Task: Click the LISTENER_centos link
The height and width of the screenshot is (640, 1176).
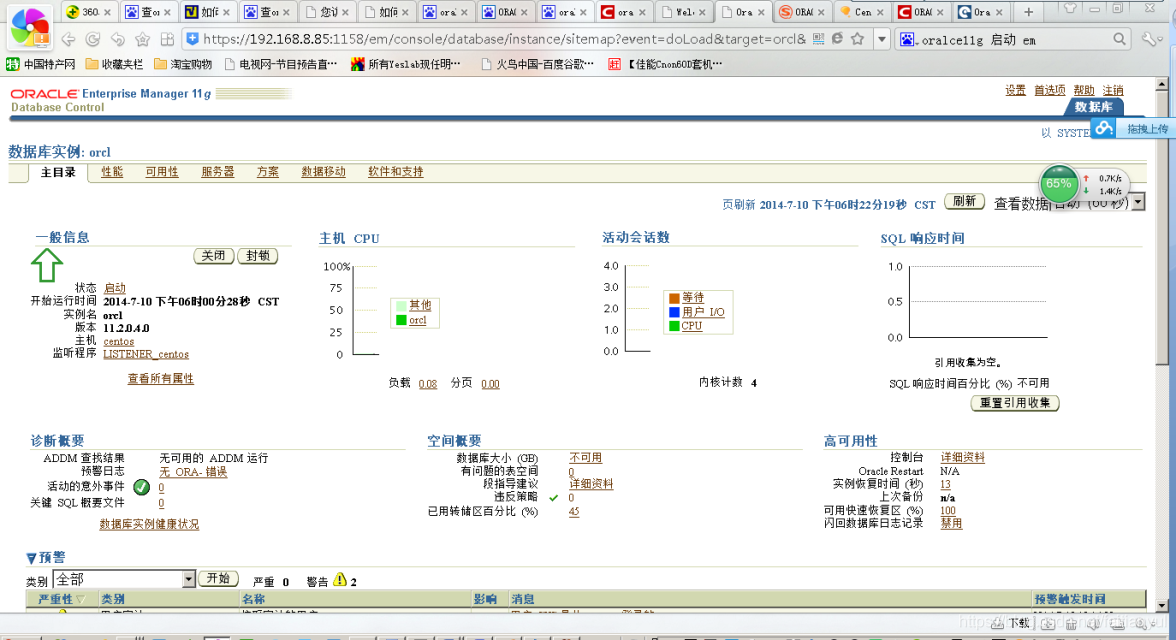Action: tap(146, 354)
